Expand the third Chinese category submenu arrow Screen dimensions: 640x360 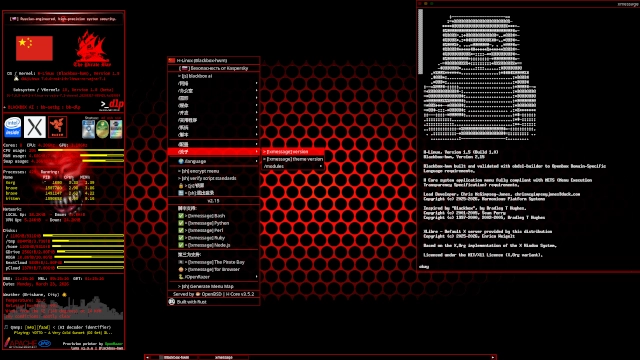[x=256, y=98]
